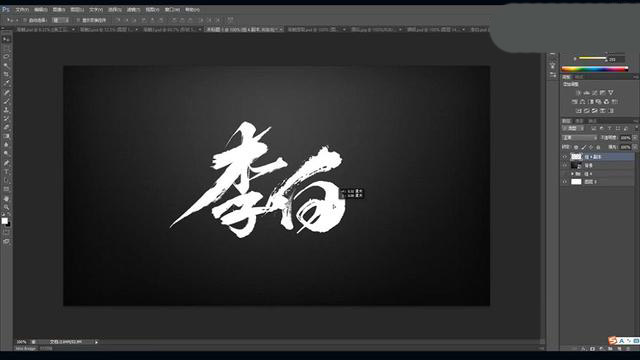Open layer fill slider arrow
This screenshot has height=360, width=640.
(x=635, y=147)
